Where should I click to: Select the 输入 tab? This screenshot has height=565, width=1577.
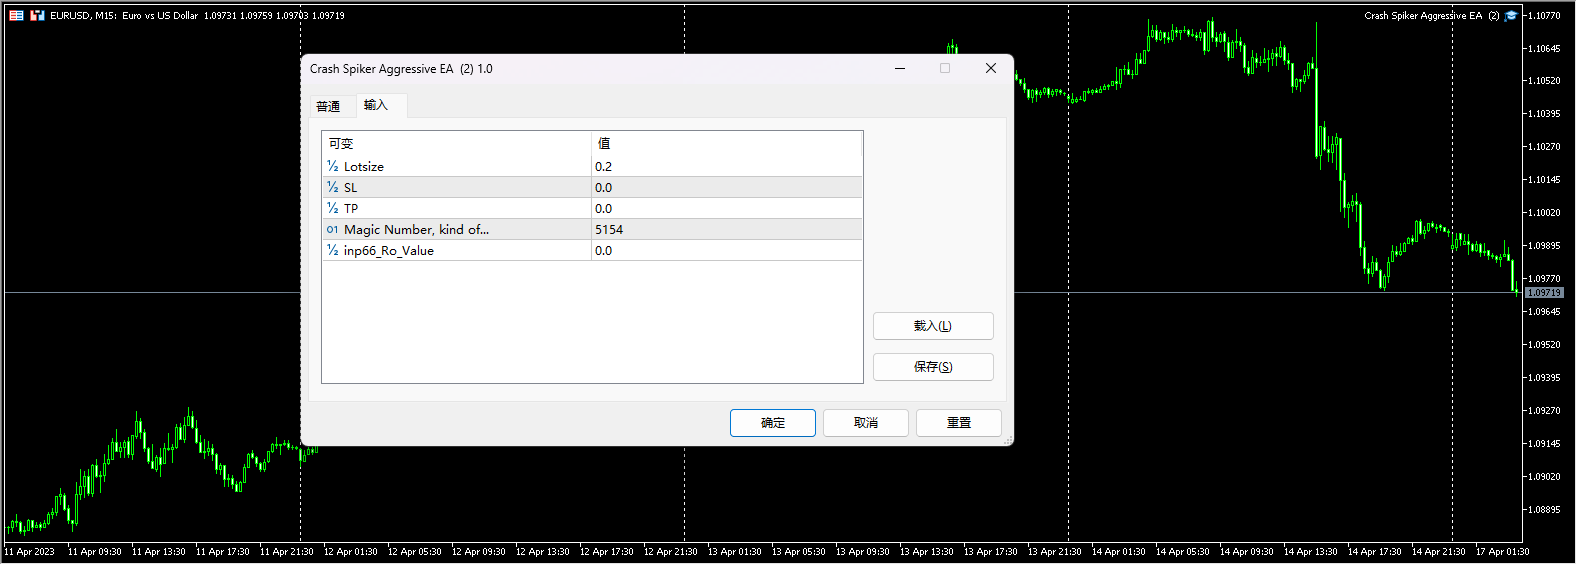[376, 105]
